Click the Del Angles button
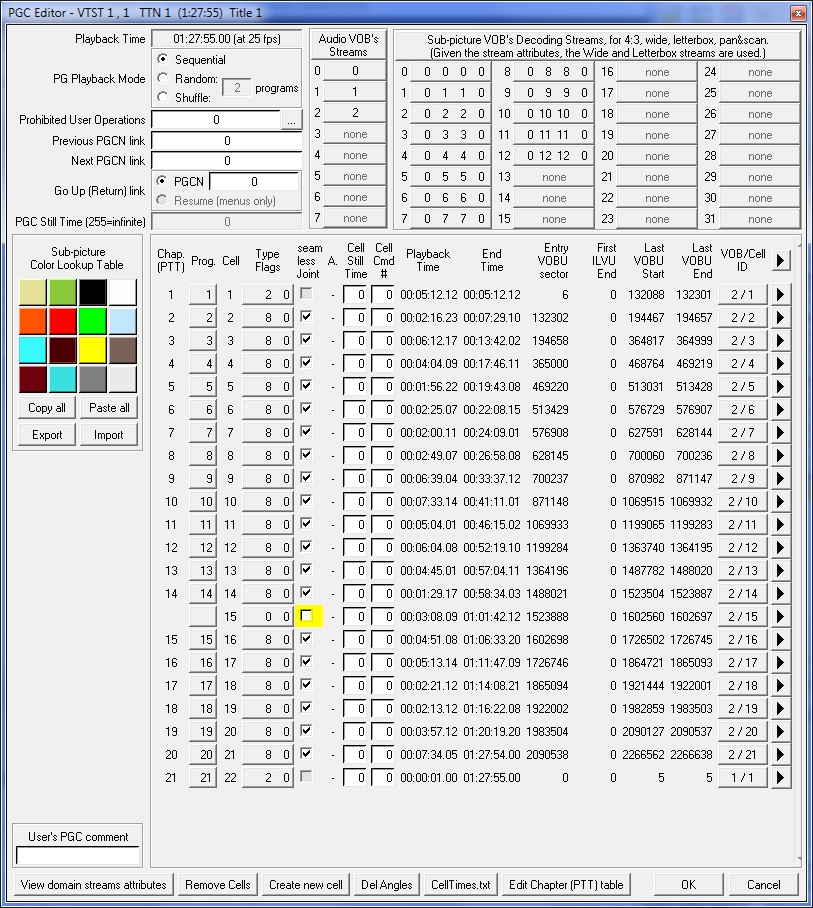Screen dimensions: 813x908 [x=387, y=885]
